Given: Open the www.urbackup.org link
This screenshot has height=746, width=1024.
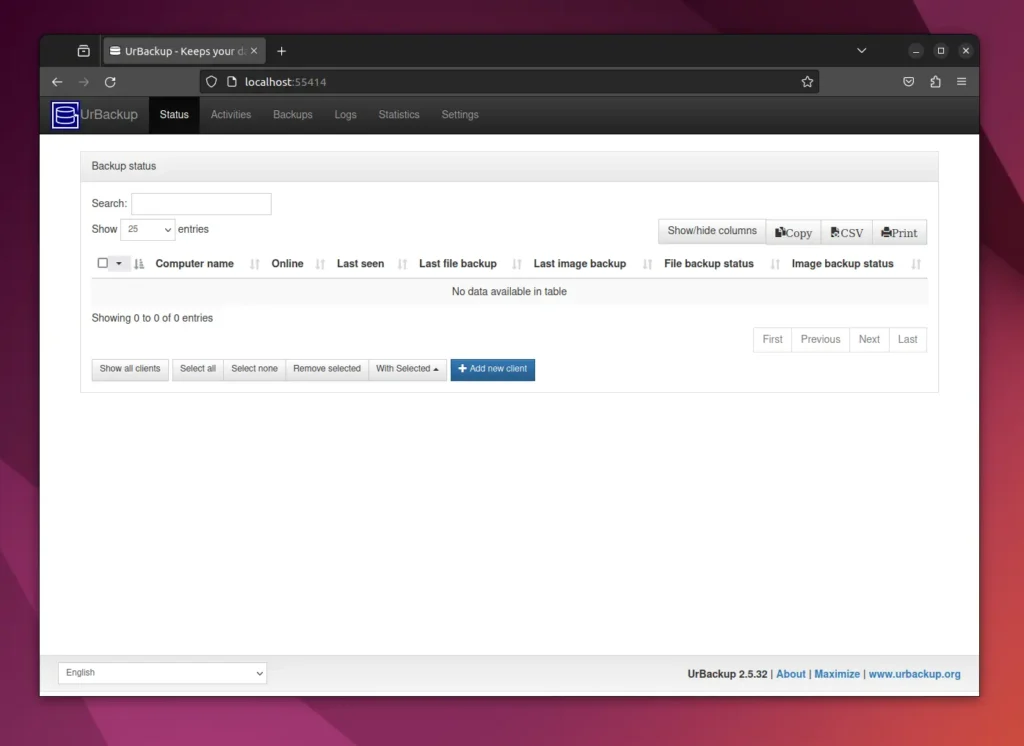Looking at the screenshot, I should coord(914,673).
